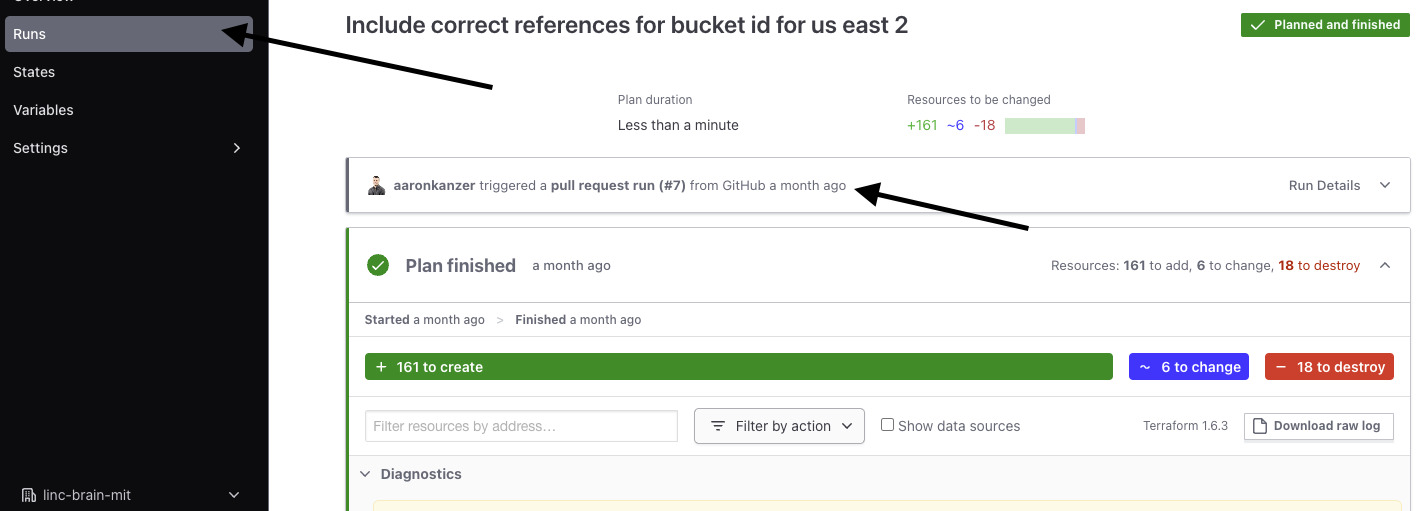Expand the Settings sidebar submenu
The image size is (1424, 511).
(x=236, y=148)
